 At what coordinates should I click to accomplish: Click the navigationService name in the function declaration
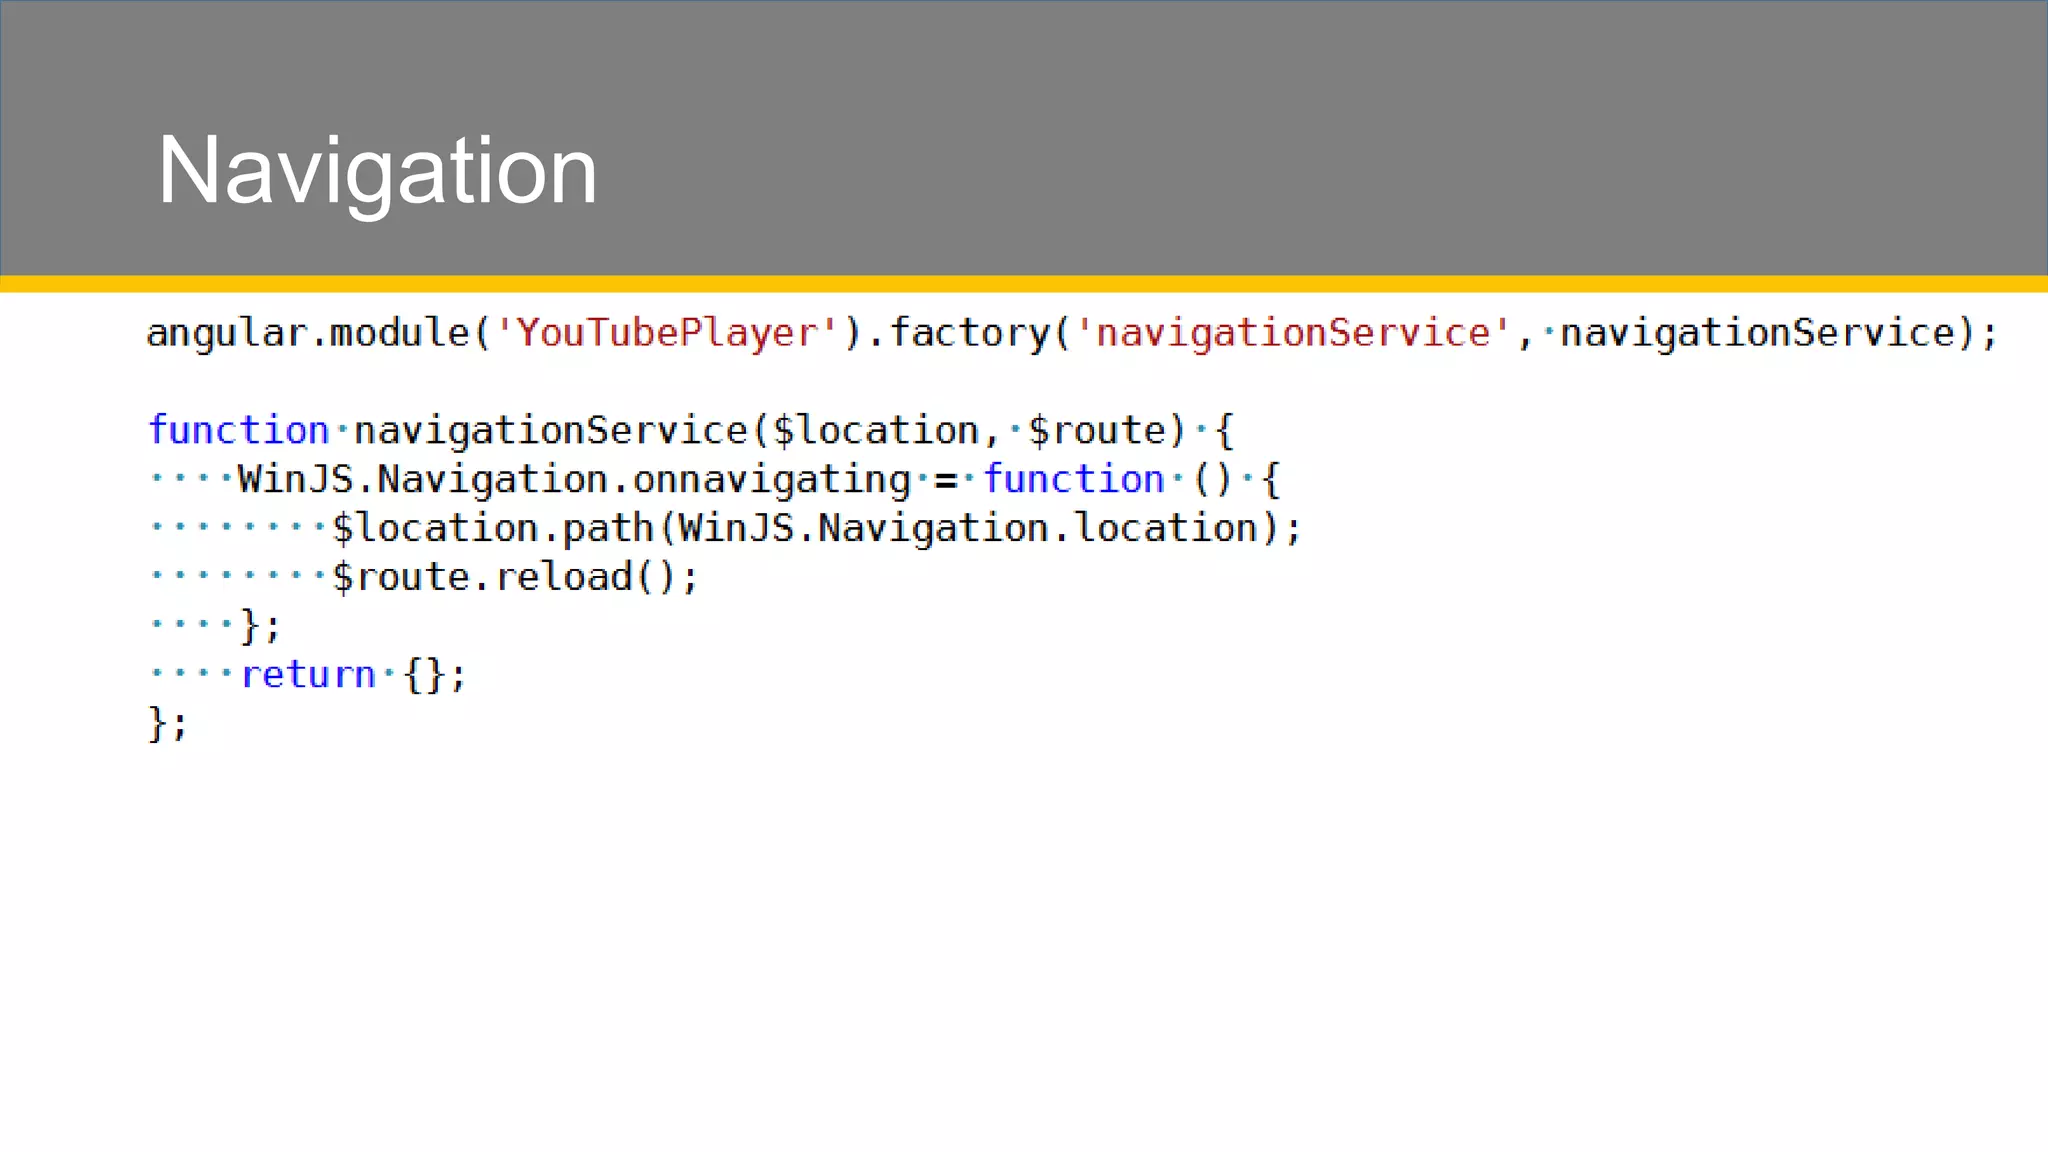click(551, 430)
